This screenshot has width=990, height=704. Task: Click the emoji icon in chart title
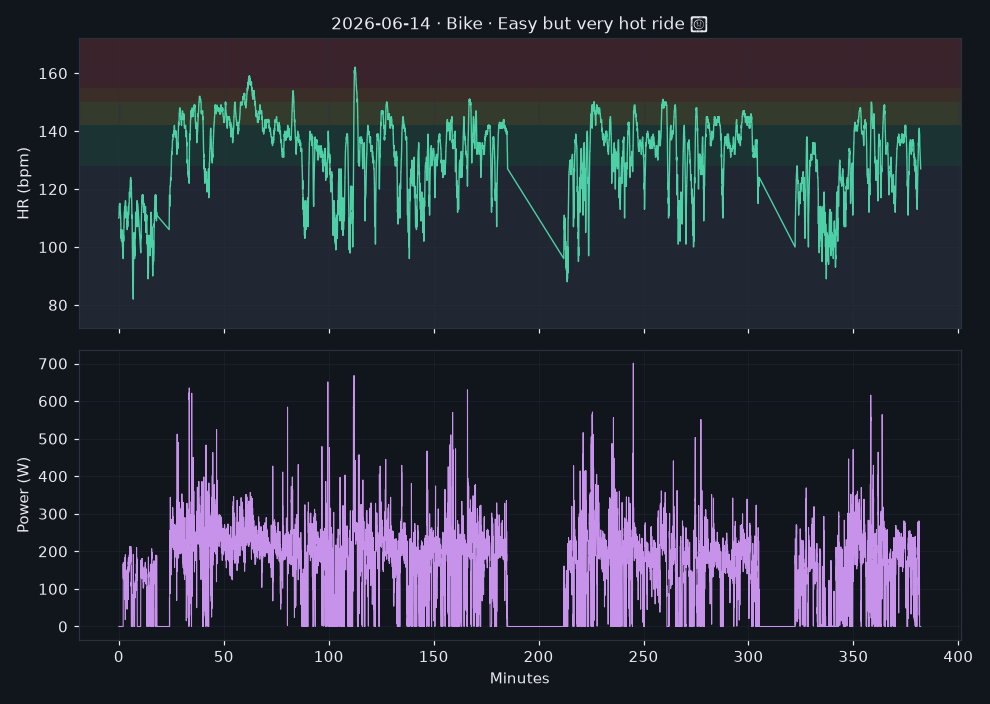[699, 25]
